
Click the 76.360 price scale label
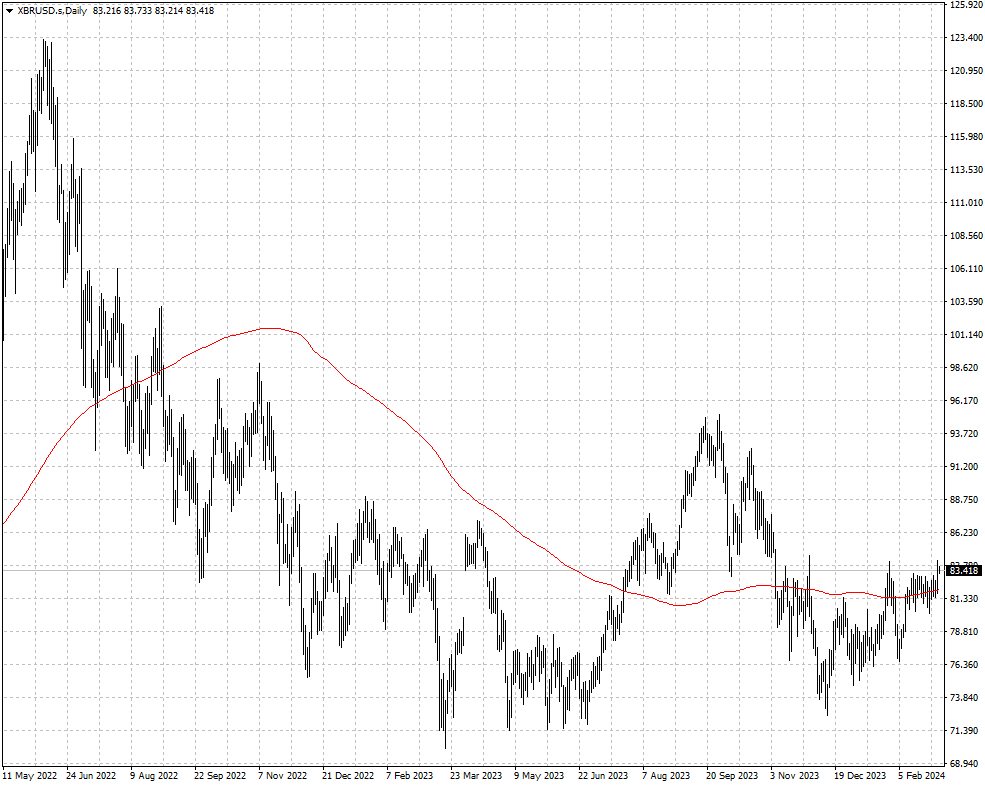coord(966,665)
